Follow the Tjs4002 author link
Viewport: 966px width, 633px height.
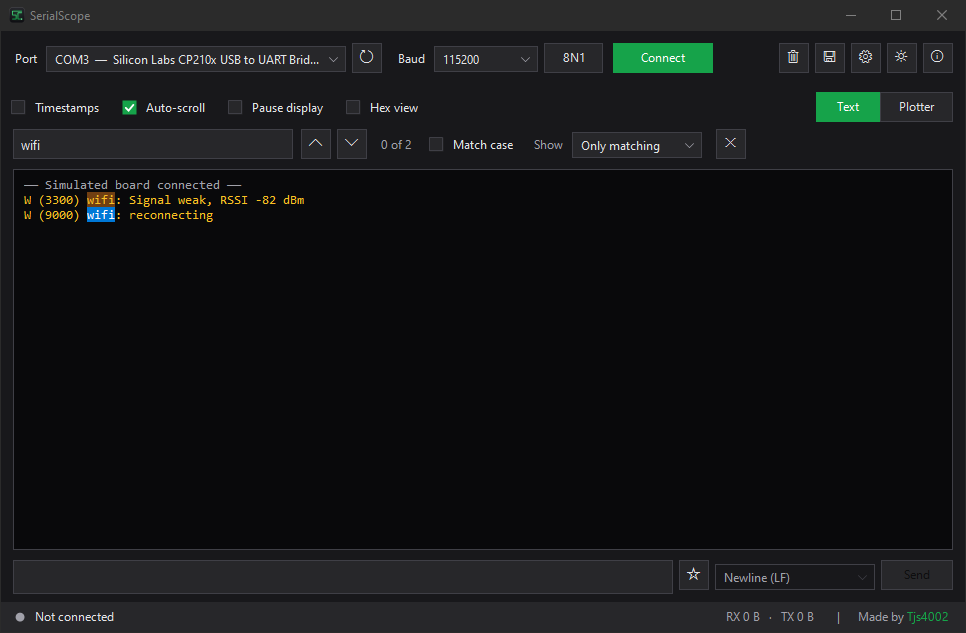(927, 617)
